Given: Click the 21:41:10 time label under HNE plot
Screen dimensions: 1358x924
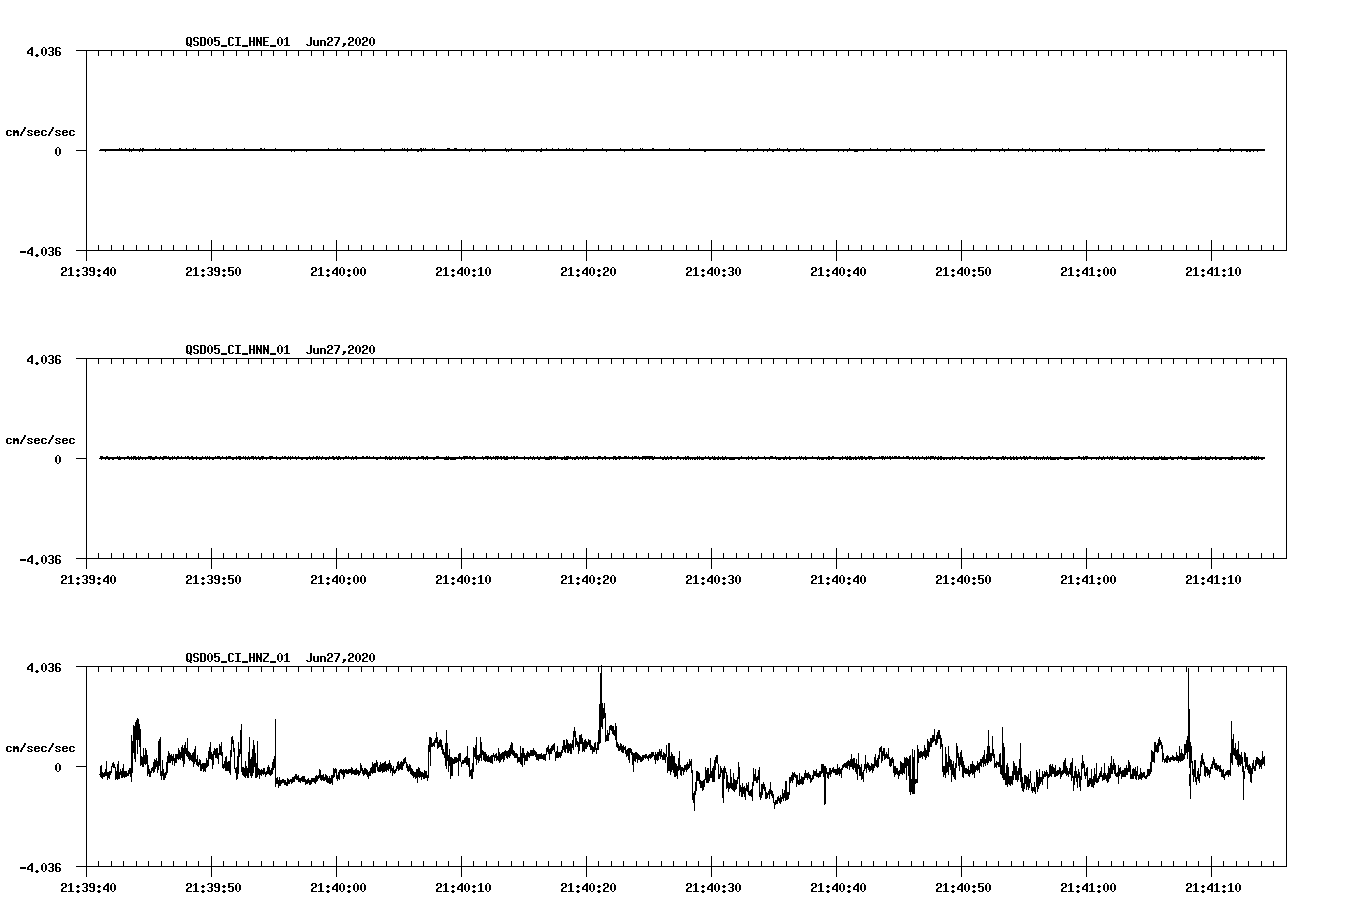Looking at the screenshot, I should [x=1213, y=272].
